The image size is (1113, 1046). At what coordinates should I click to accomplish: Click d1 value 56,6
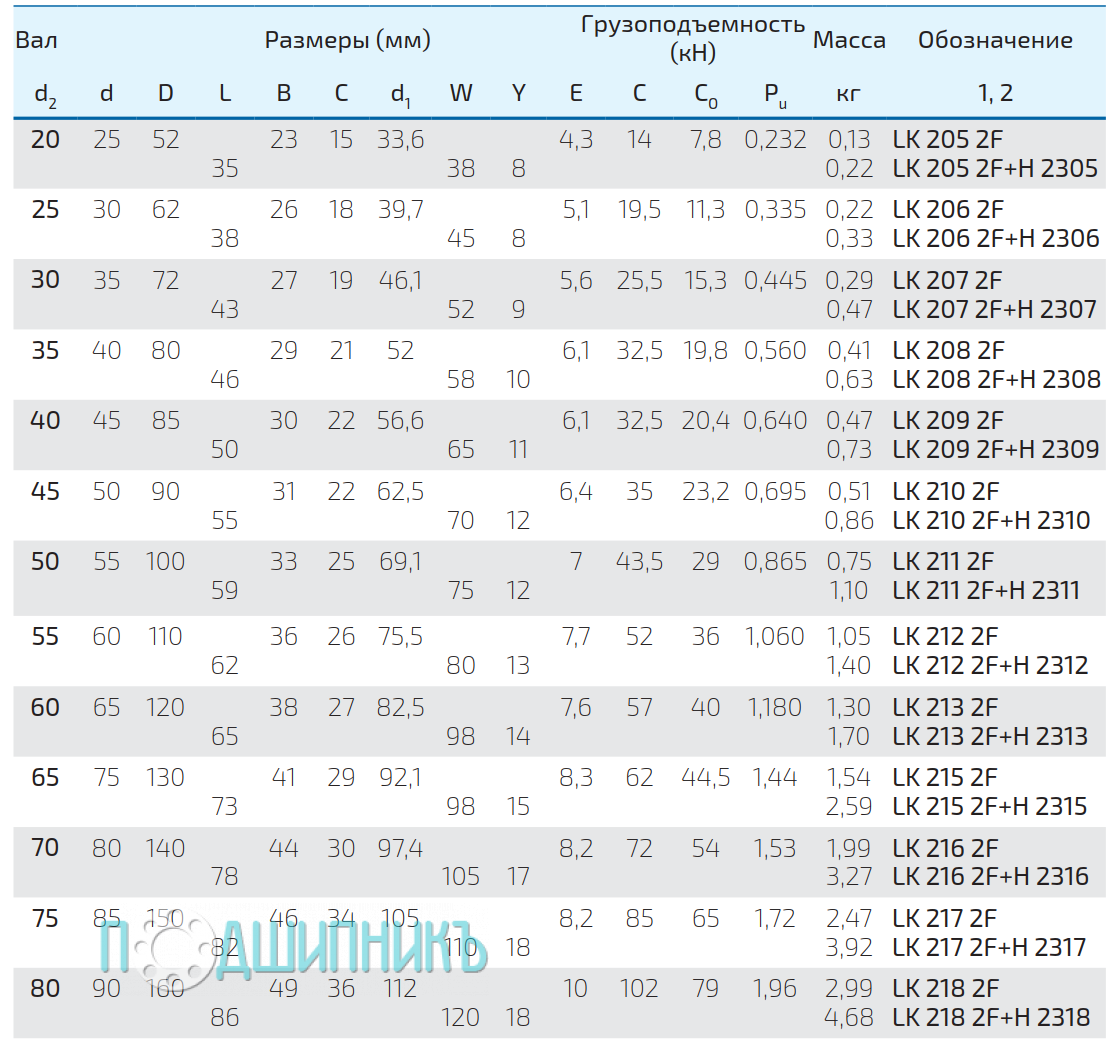tap(400, 421)
